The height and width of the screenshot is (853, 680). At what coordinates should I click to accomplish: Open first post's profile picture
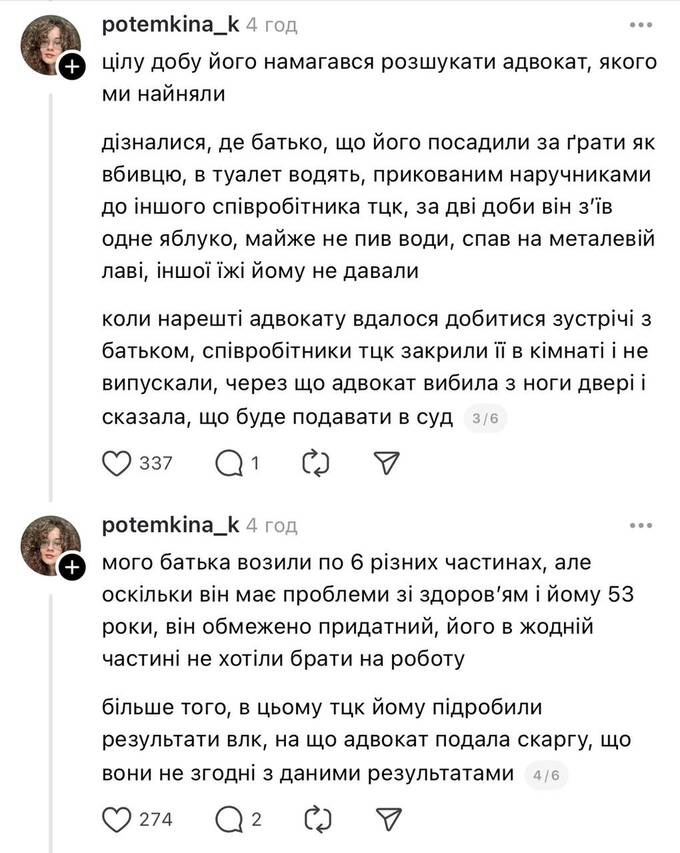coord(50,45)
